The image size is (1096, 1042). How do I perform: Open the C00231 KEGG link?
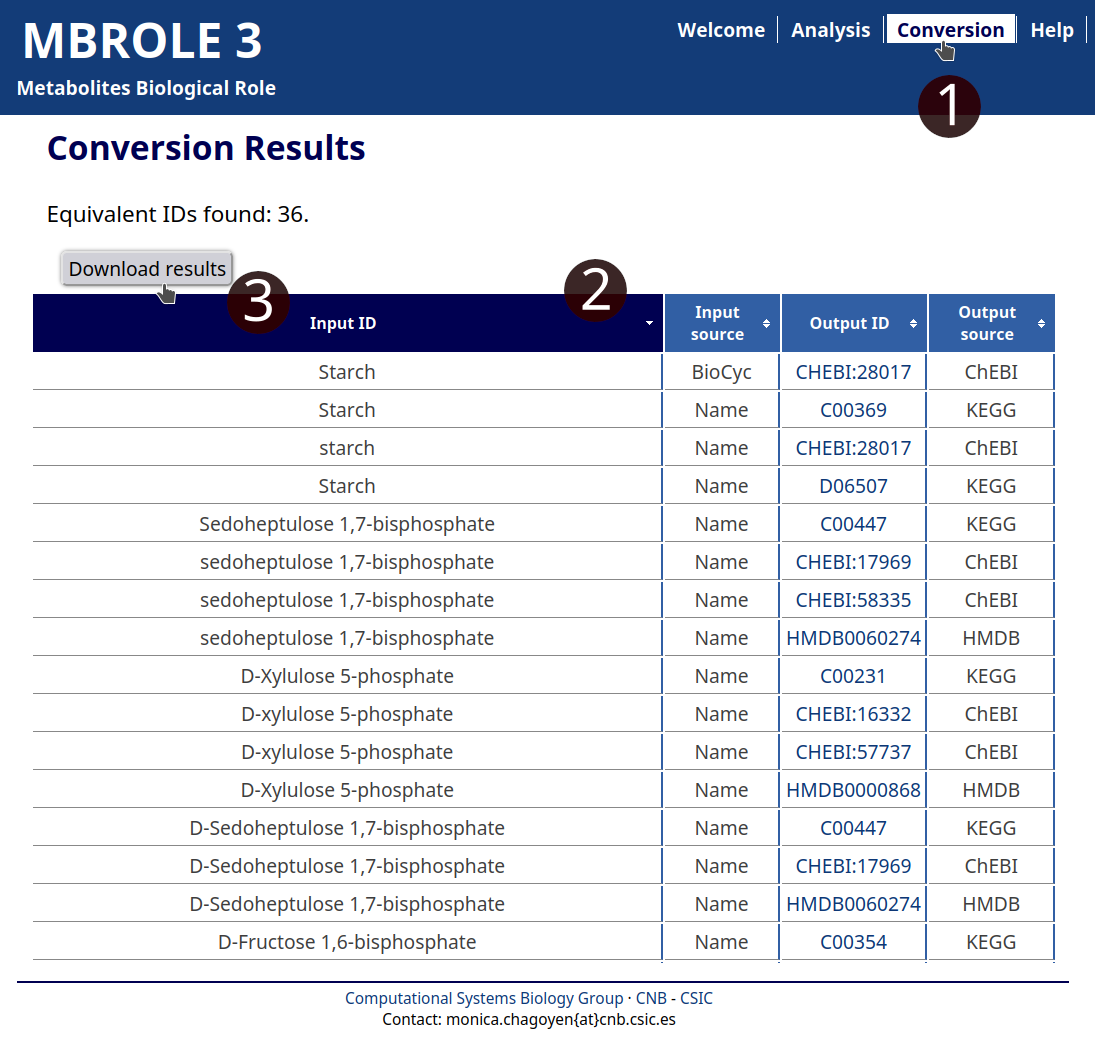click(x=853, y=676)
